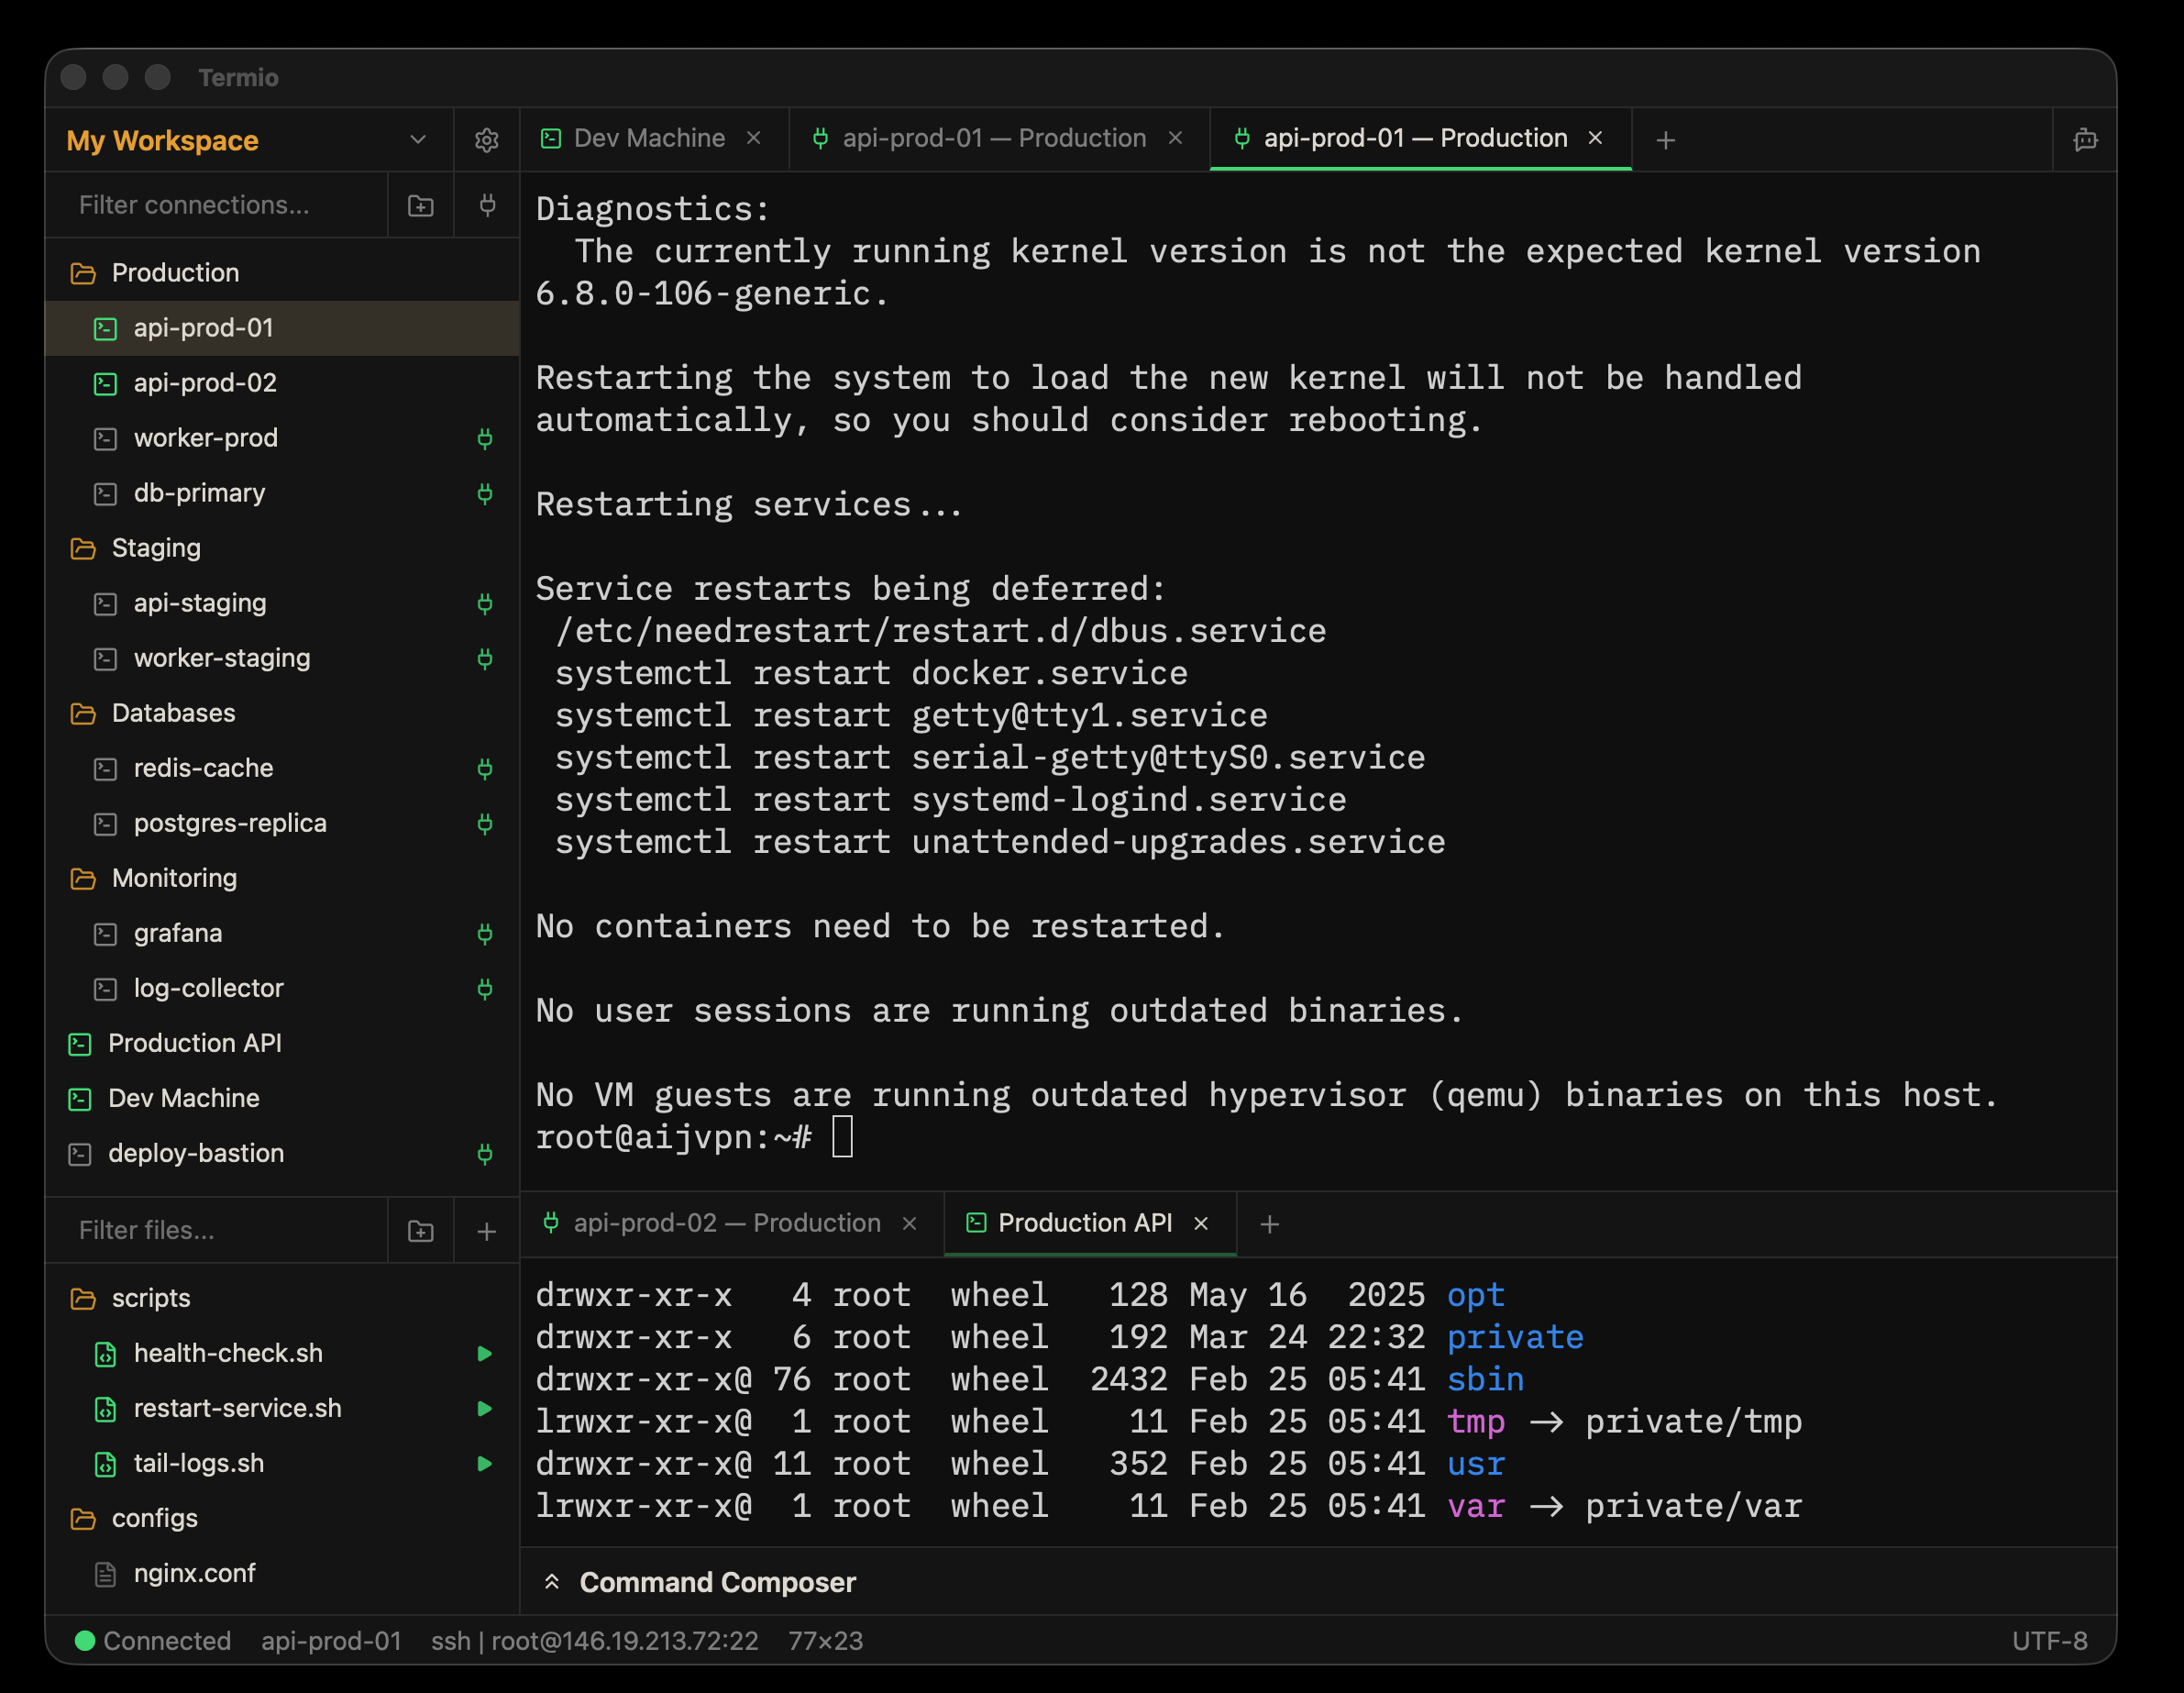This screenshot has width=2184, height=1693.
Task: Open the My Workspace dropdown
Action: (x=418, y=140)
